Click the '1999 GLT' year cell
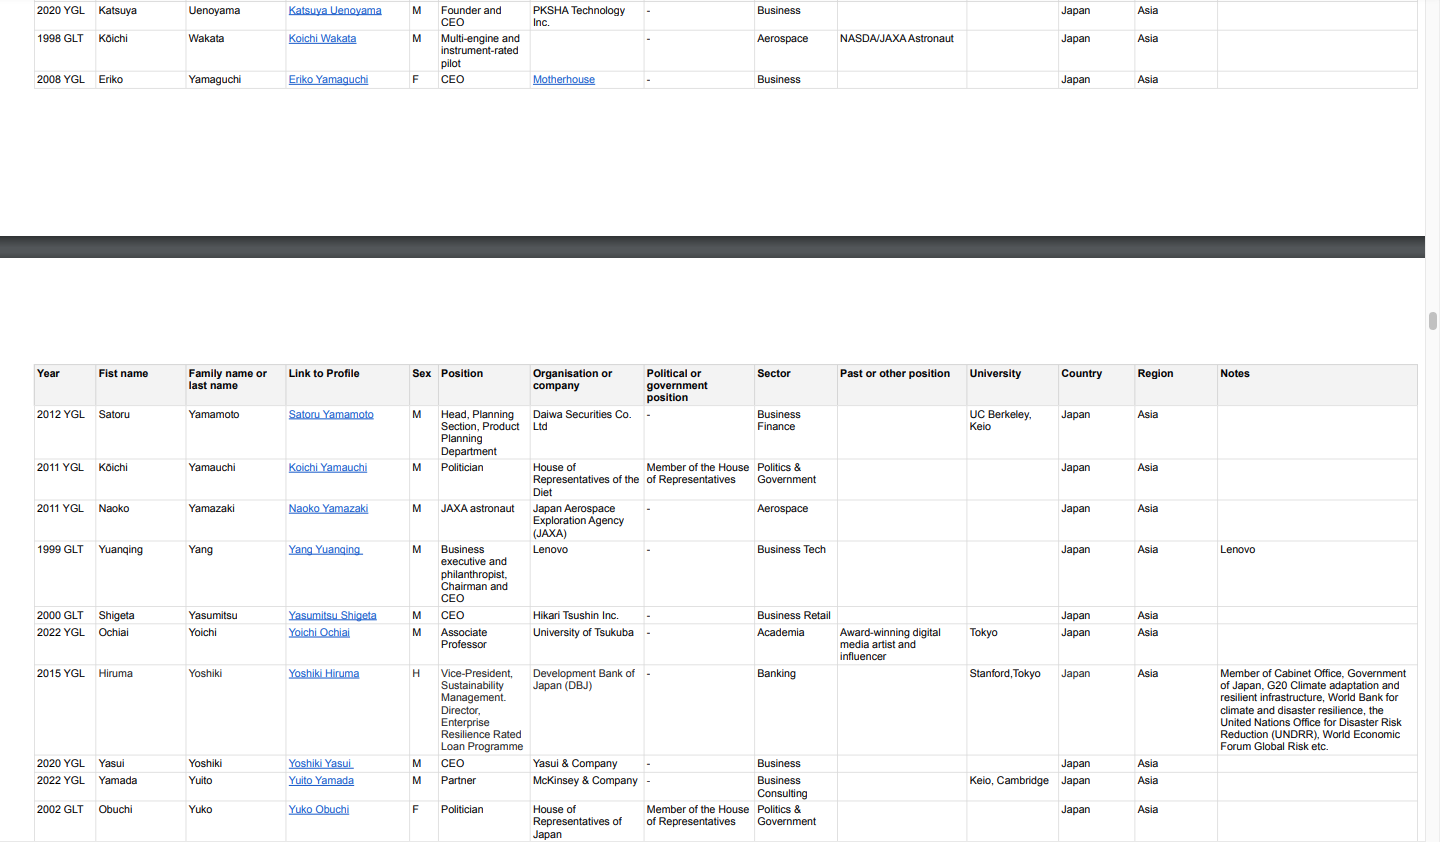Image resolution: width=1440 pixels, height=842 pixels. [65, 574]
